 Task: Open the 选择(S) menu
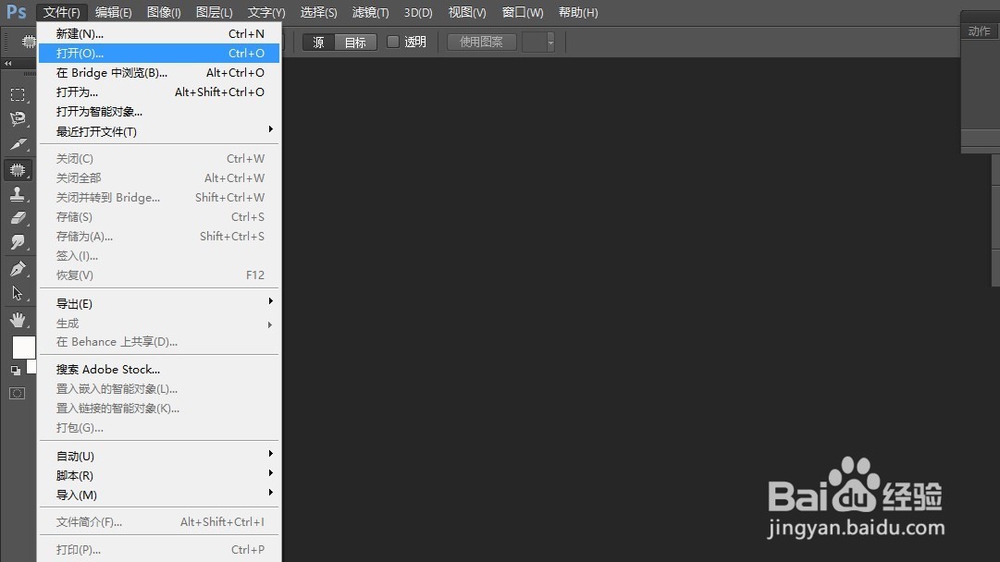318,12
